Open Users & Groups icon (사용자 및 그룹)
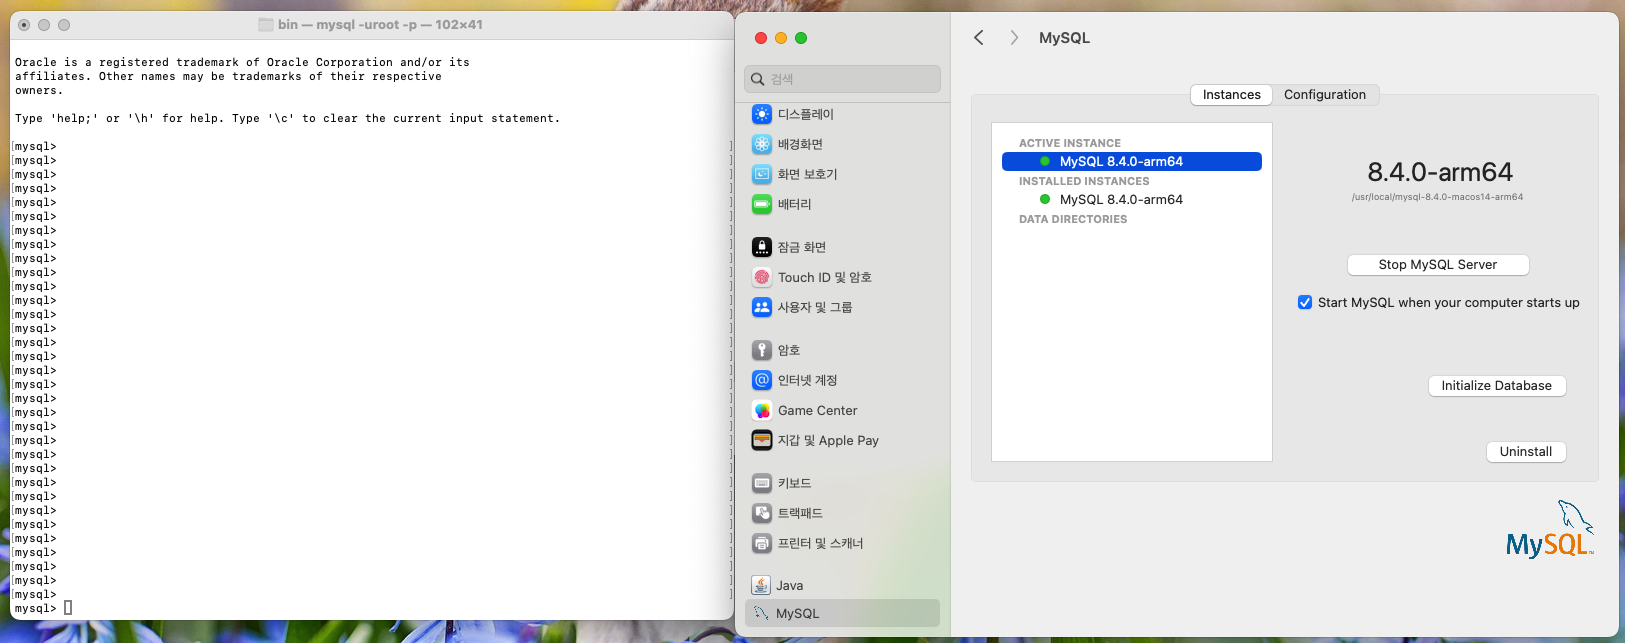Viewport: 1625px width, 643px height. point(762,307)
